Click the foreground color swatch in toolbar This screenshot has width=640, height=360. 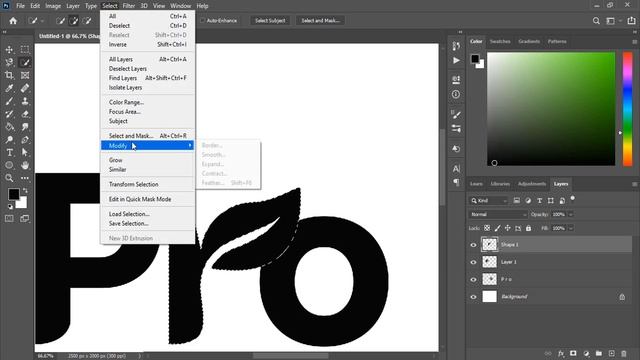[x=13, y=194]
